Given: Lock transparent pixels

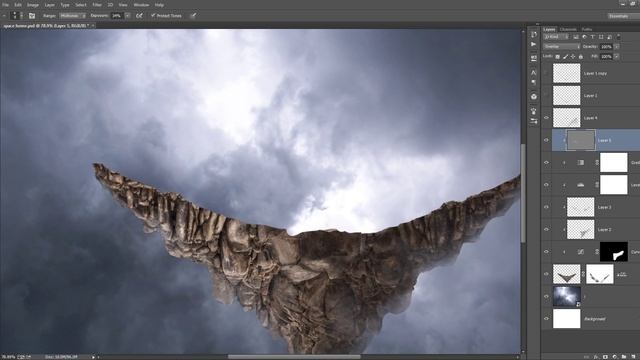Looking at the screenshot, I should click(x=558, y=56).
